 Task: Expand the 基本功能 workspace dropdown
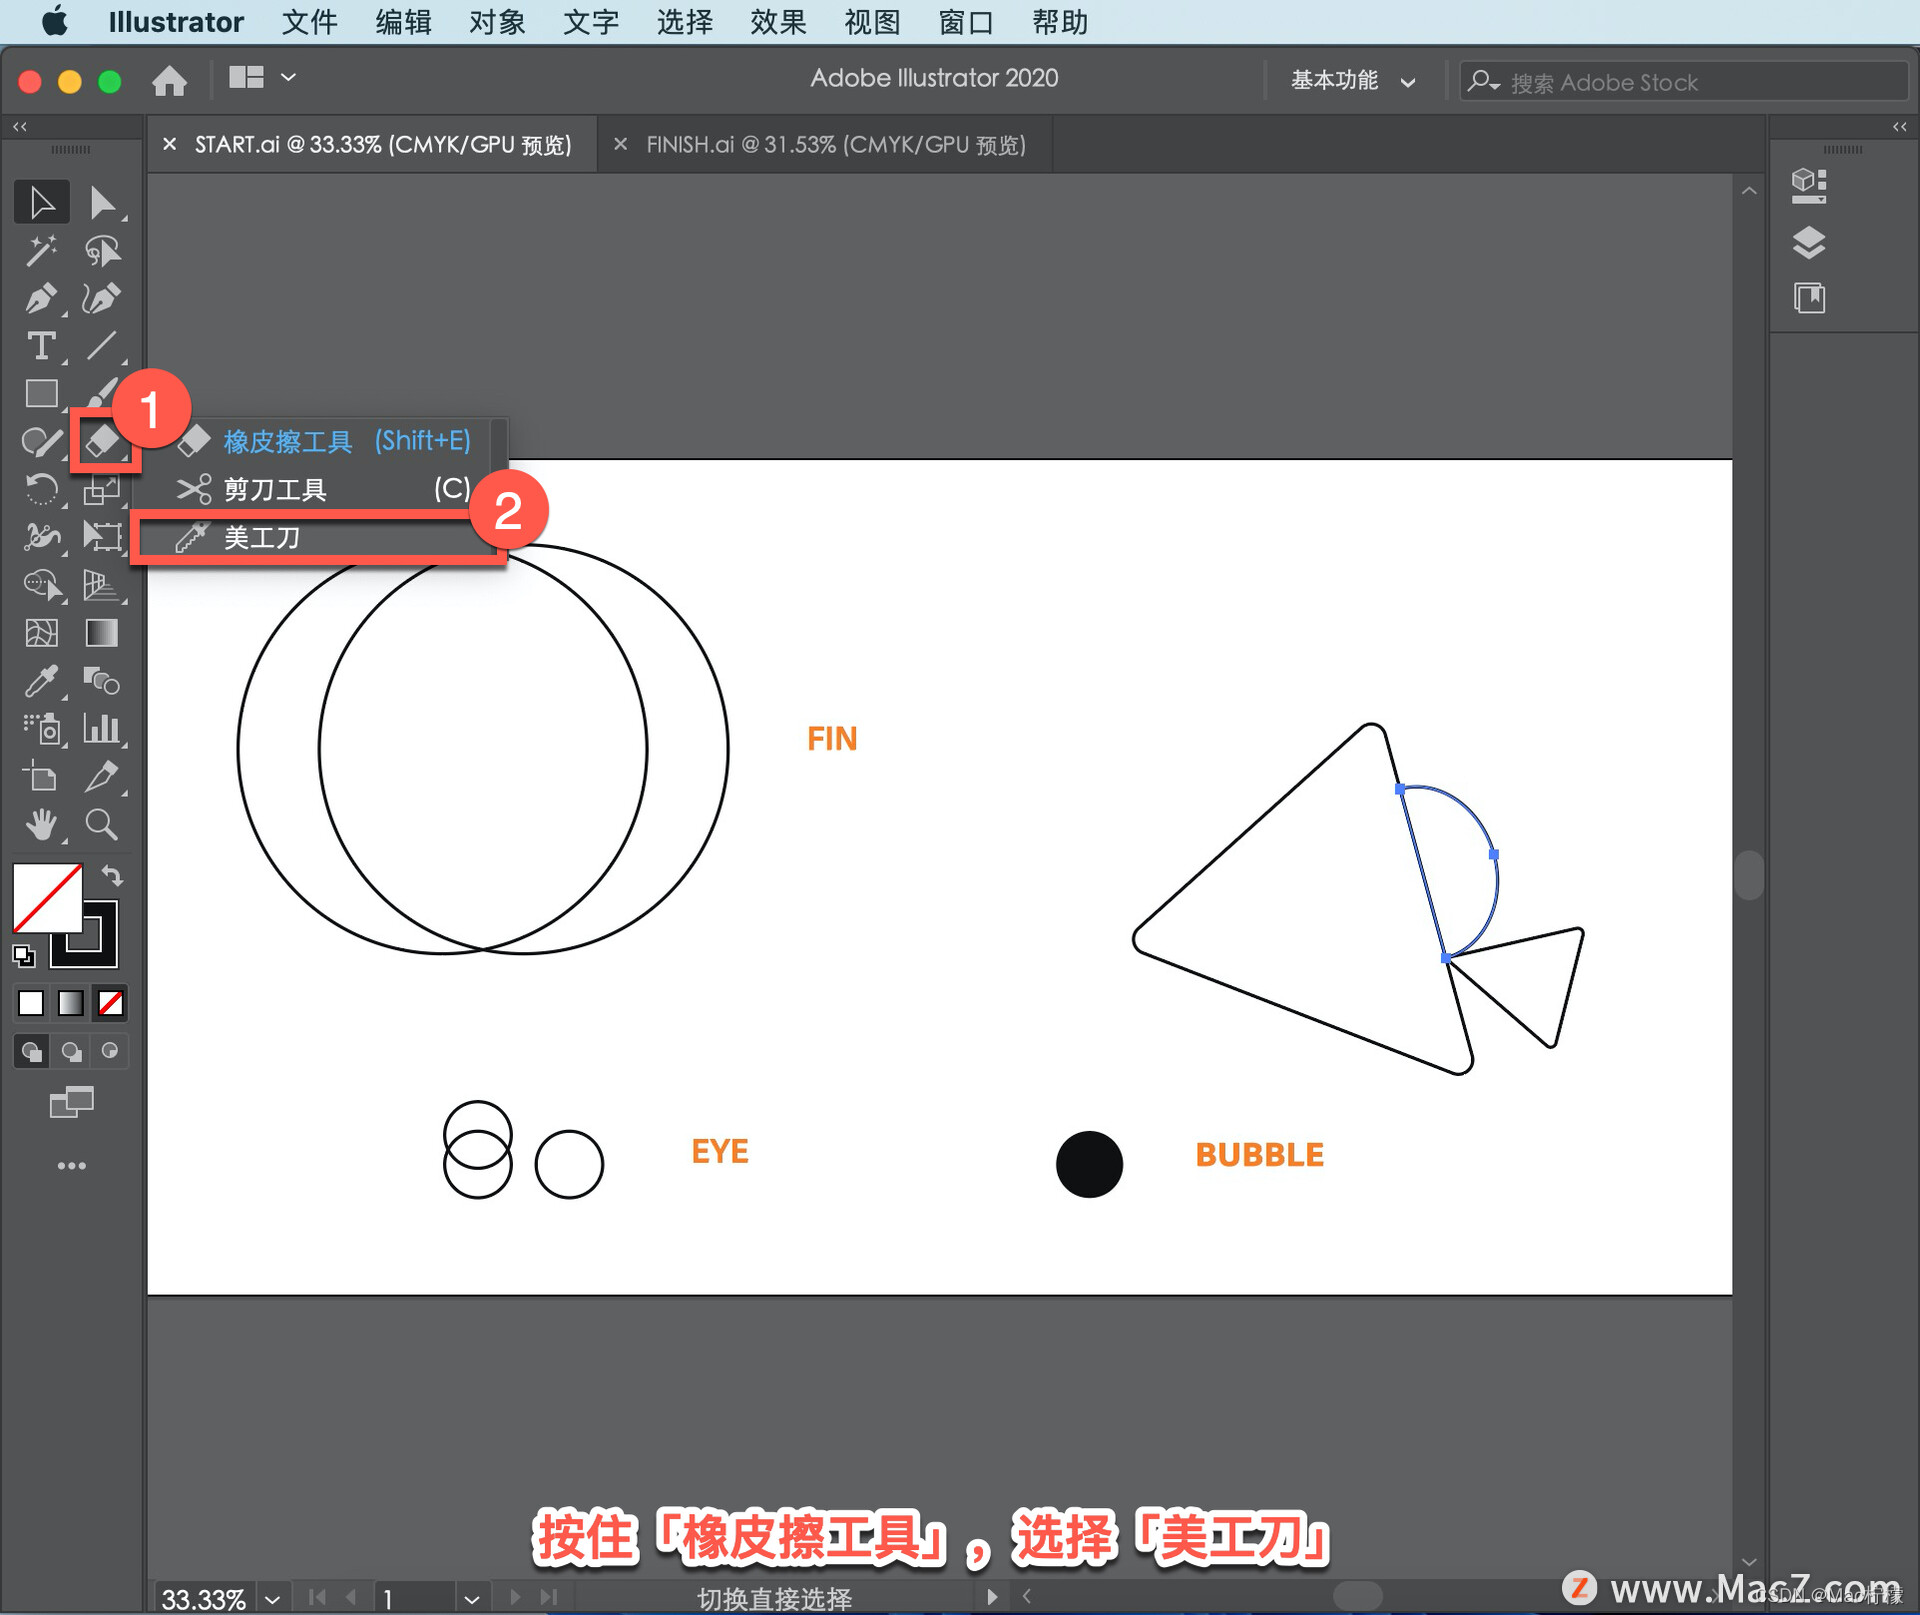pos(1352,81)
